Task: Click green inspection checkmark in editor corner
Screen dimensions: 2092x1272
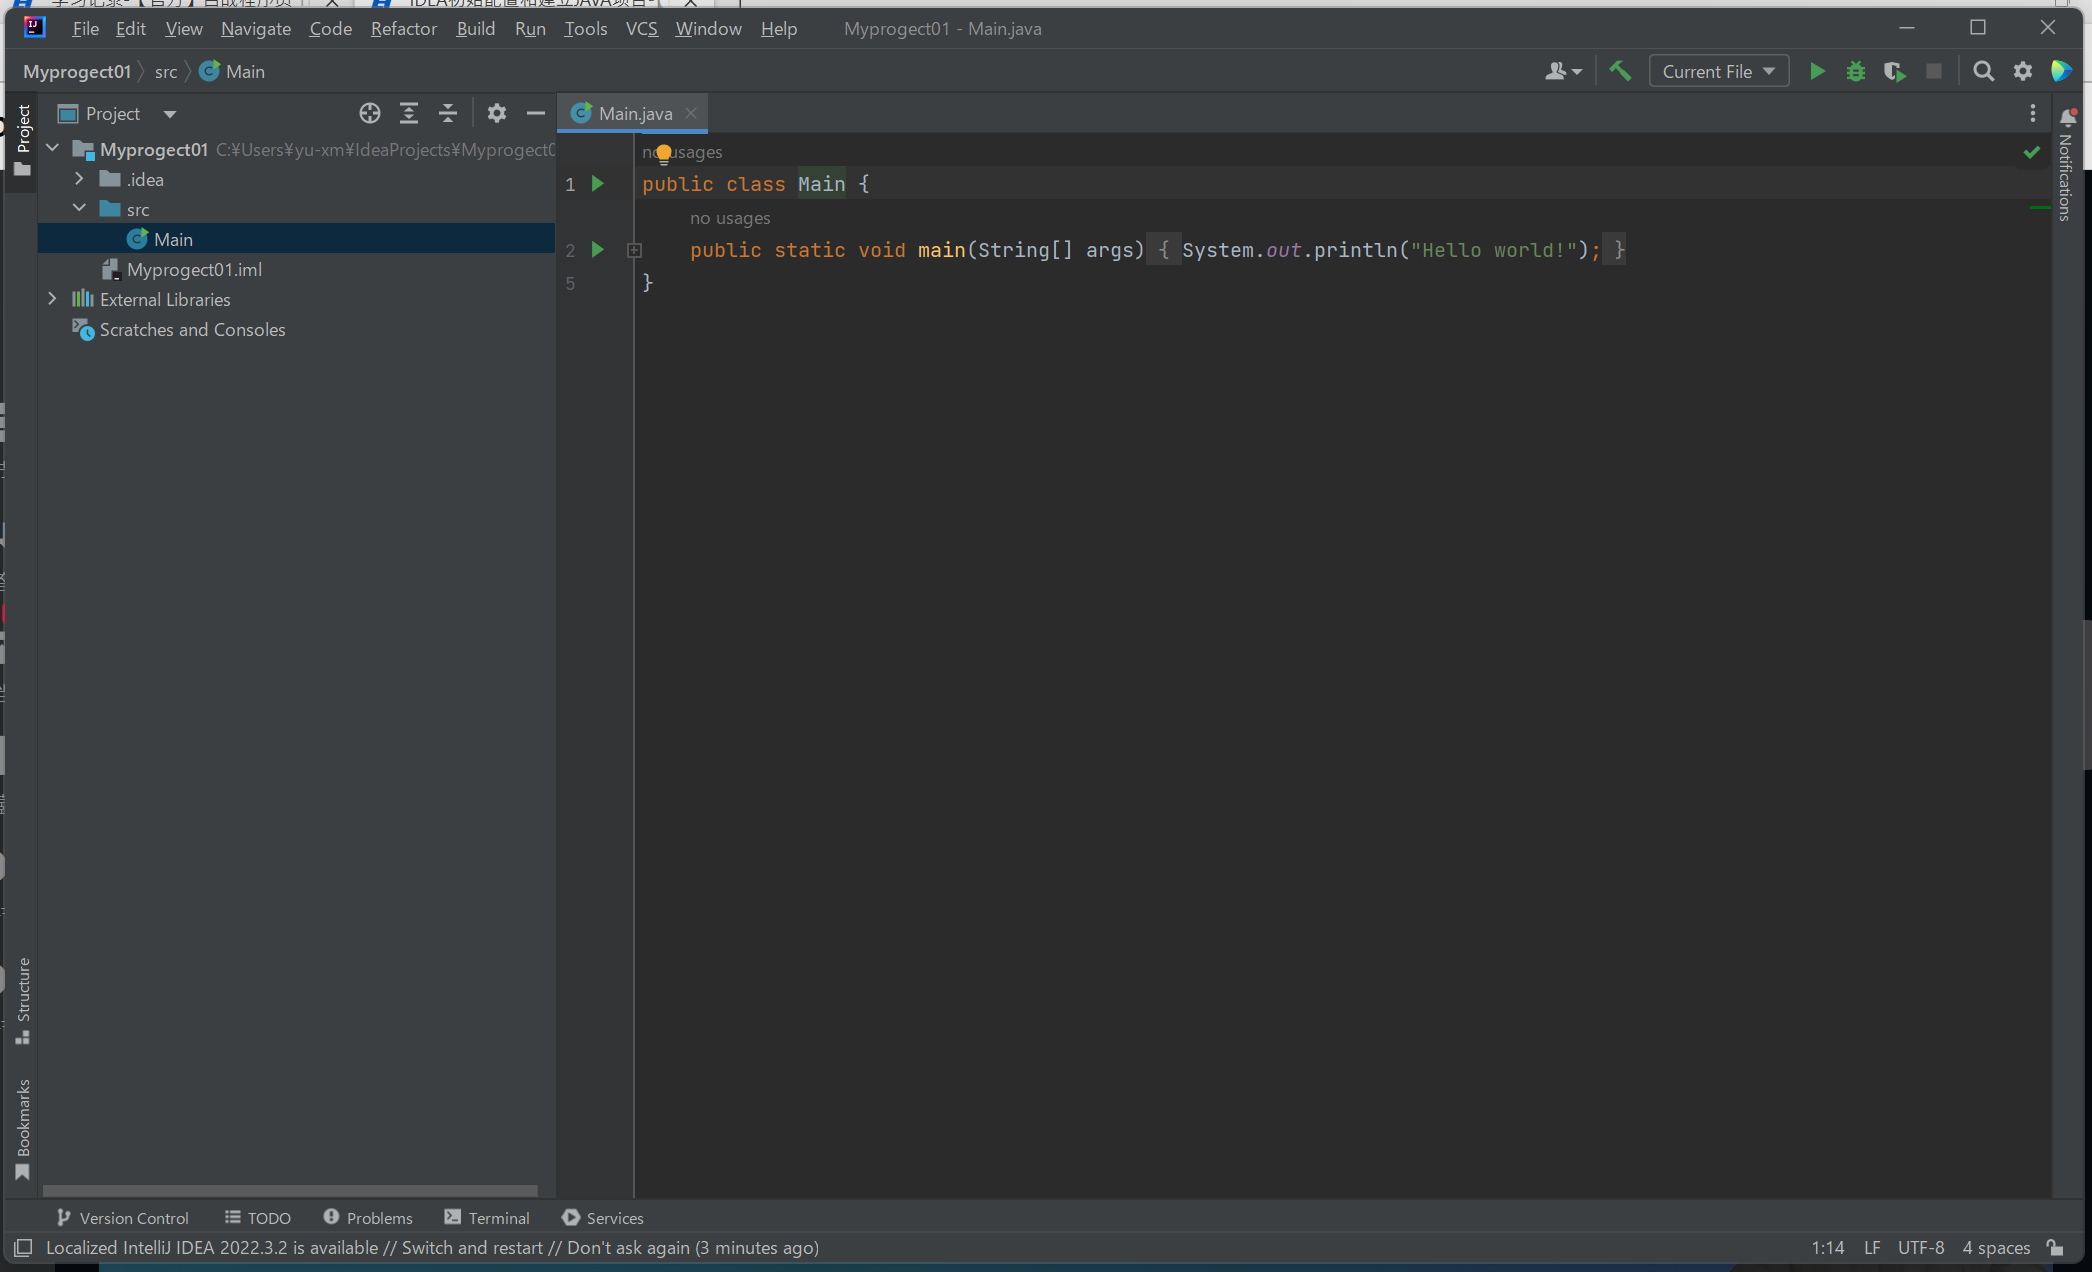Action: [x=2031, y=152]
